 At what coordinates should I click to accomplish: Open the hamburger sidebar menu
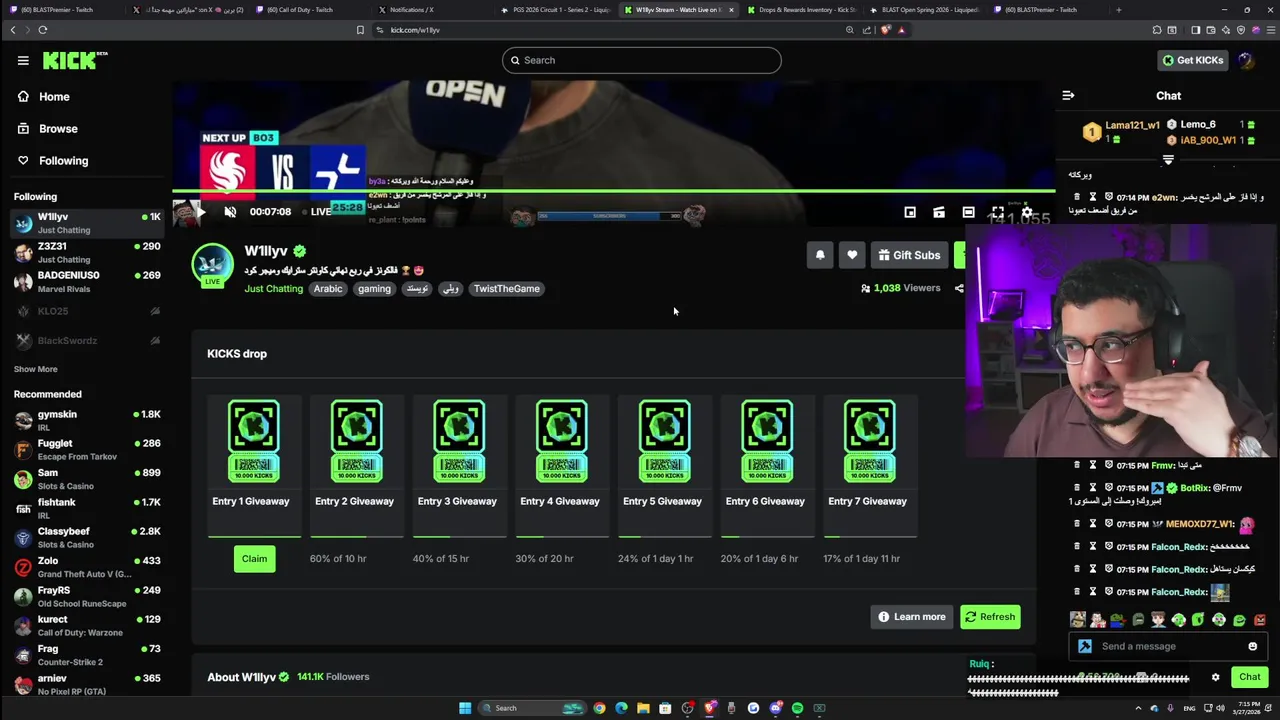(23, 61)
